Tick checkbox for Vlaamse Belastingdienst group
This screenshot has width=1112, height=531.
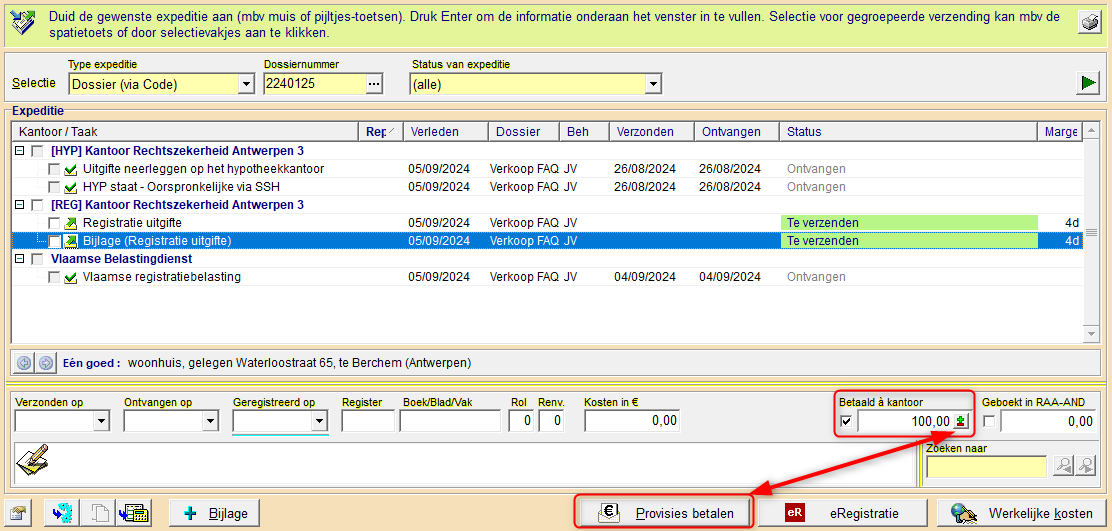[37, 259]
